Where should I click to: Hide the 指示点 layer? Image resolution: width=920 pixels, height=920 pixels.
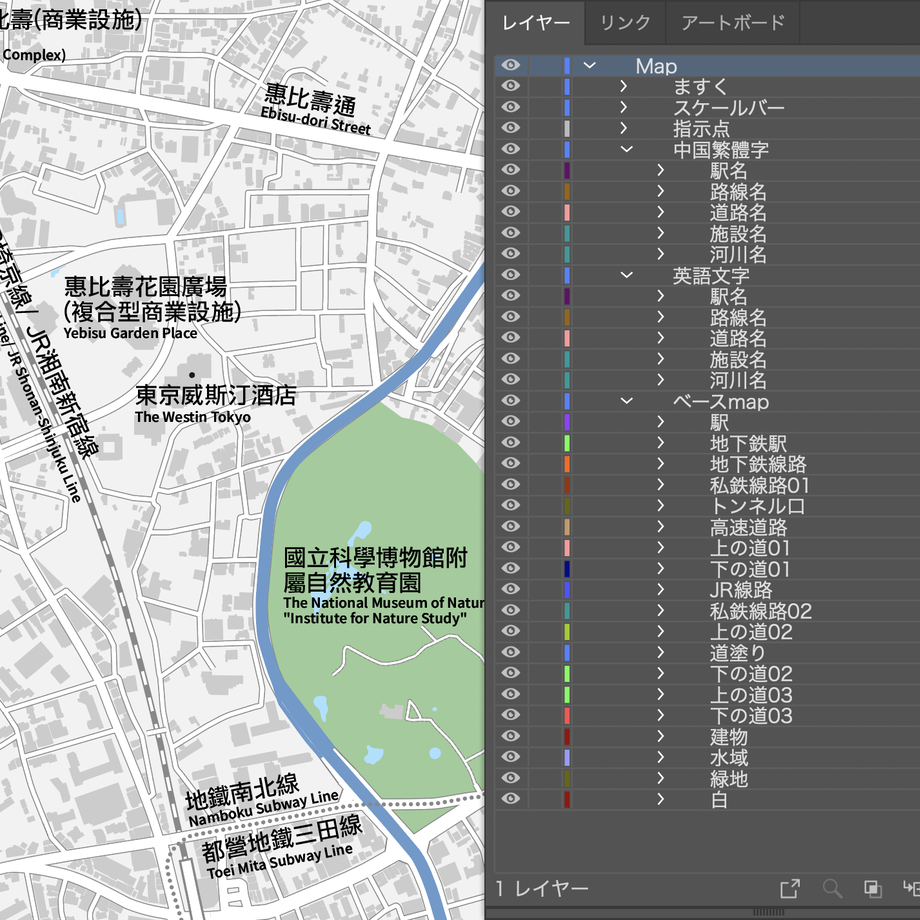[x=510, y=128]
